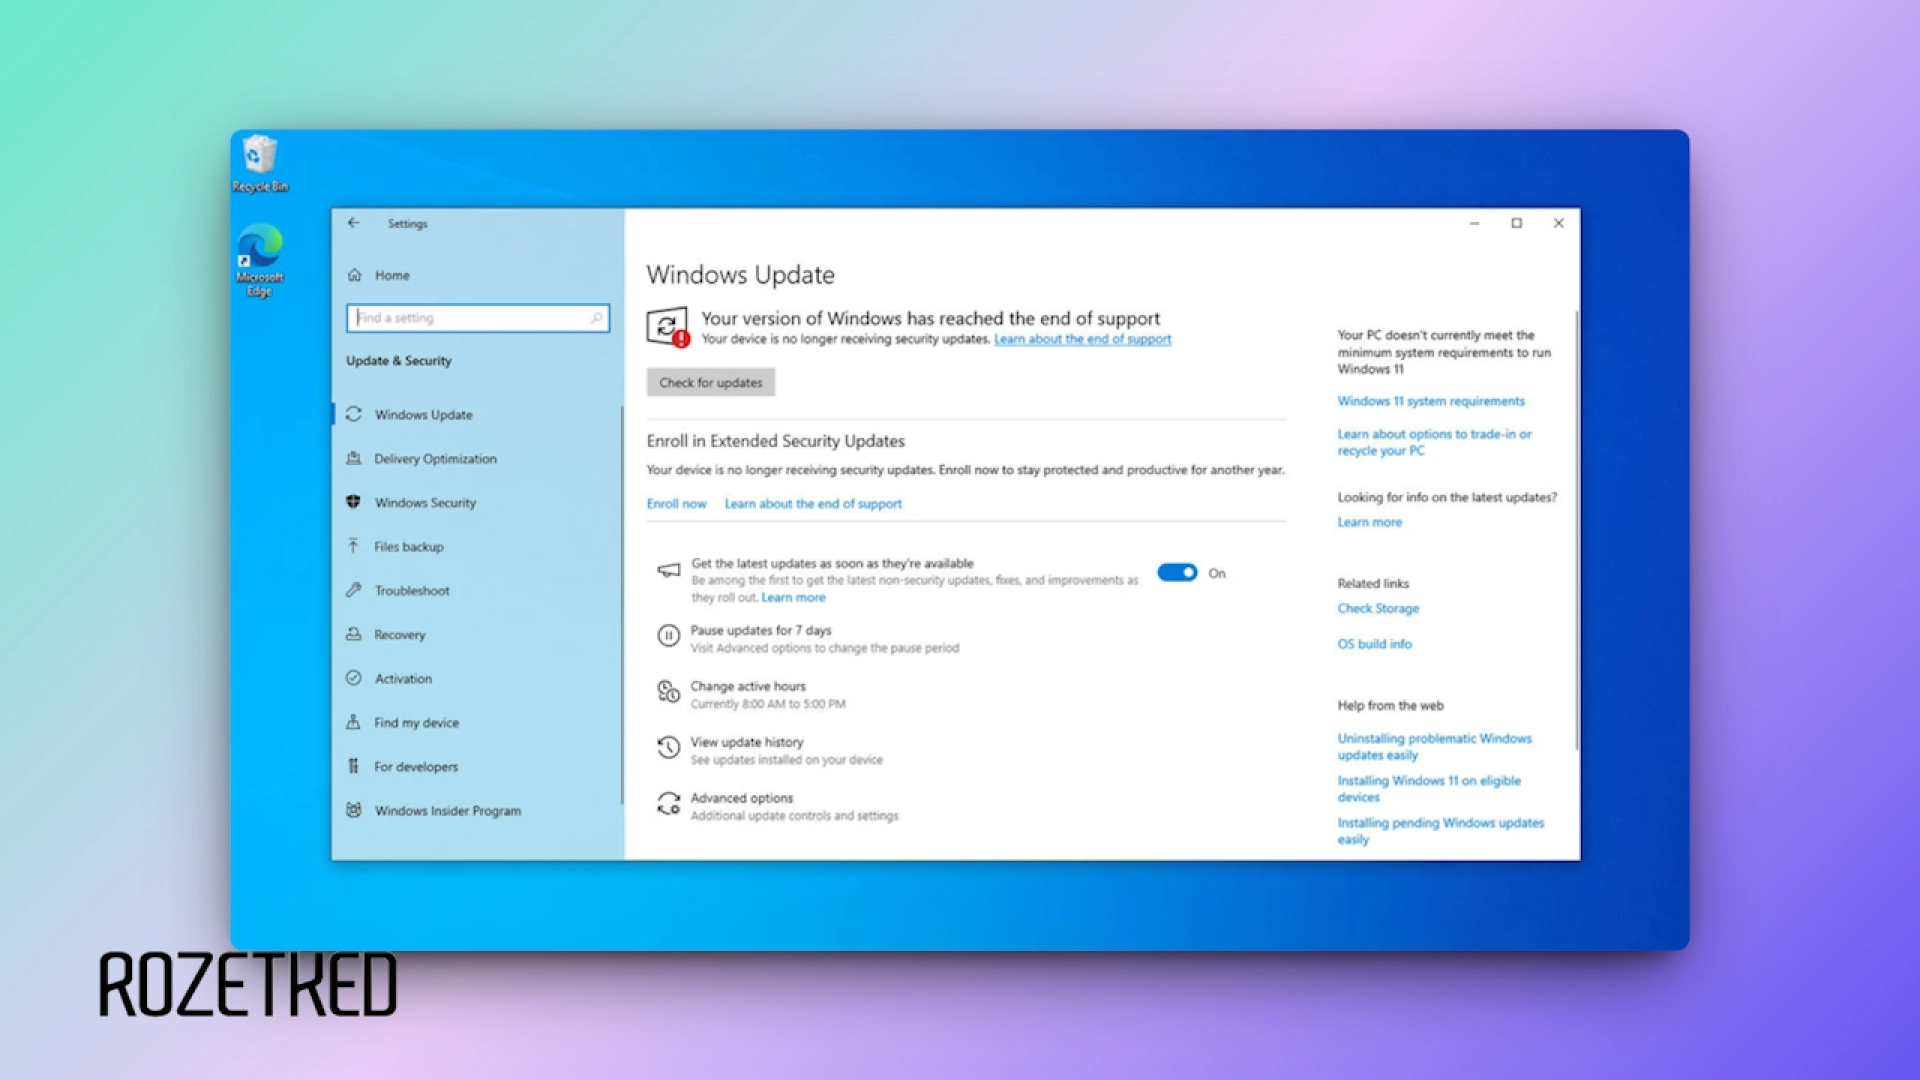Image resolution: width=1920 pixels, height=1080 pixels.
Task: Click the update status icon with red alert
Action: (668, 327)
